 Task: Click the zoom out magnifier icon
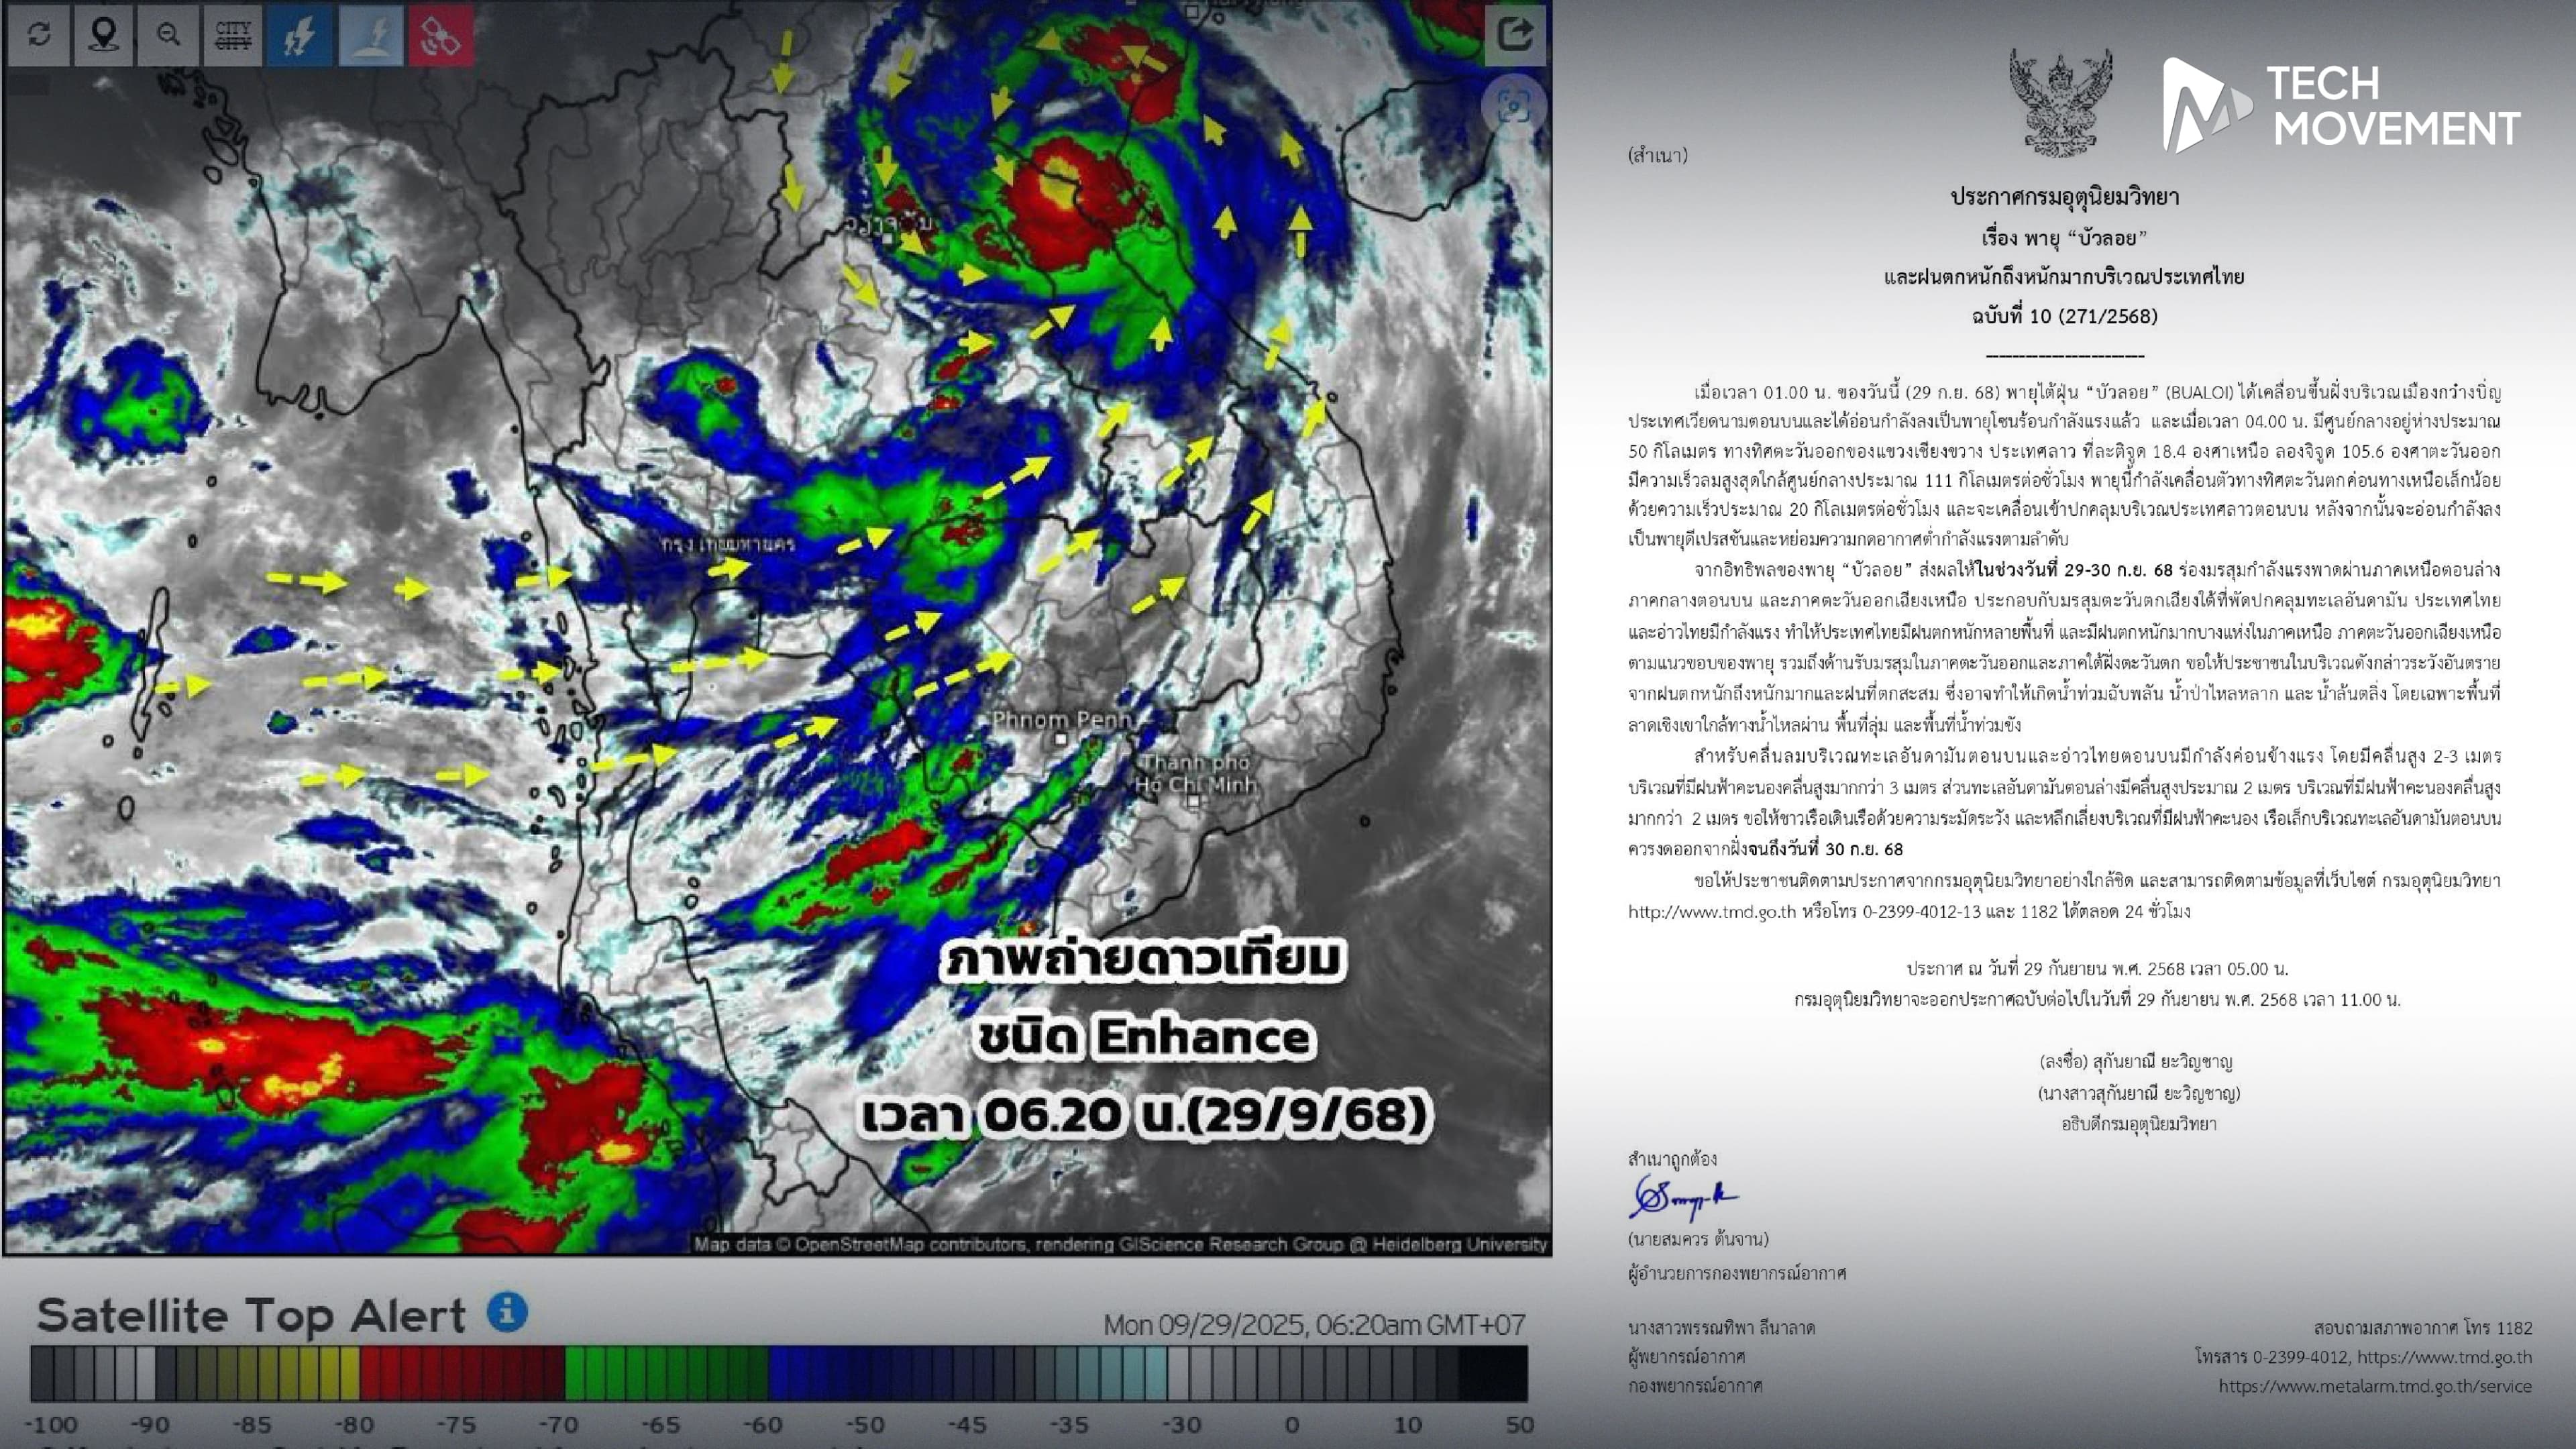point(168,35)
